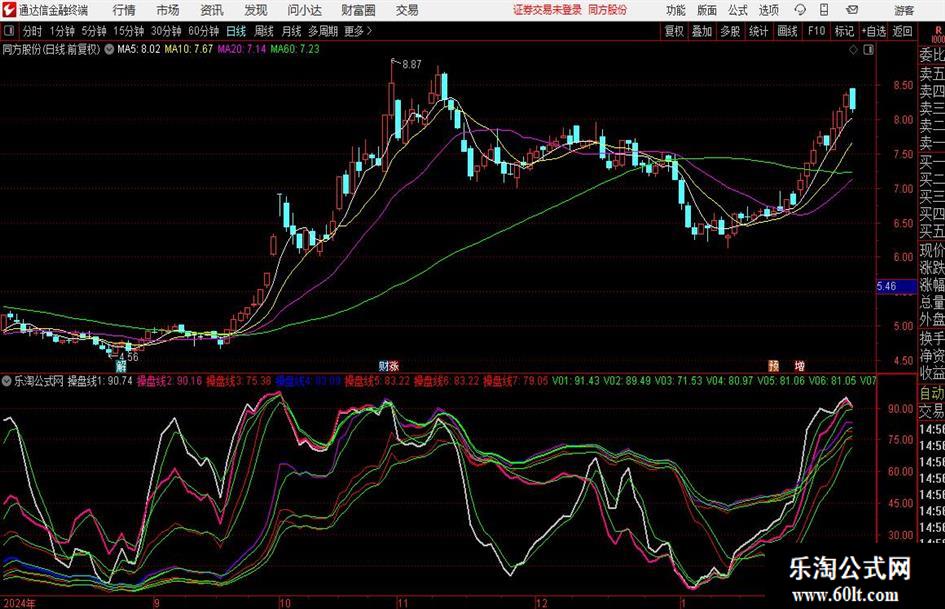Click the MA20: 7.14 indicator label
Screen dimensions: 945x609
tap(242, 49)
